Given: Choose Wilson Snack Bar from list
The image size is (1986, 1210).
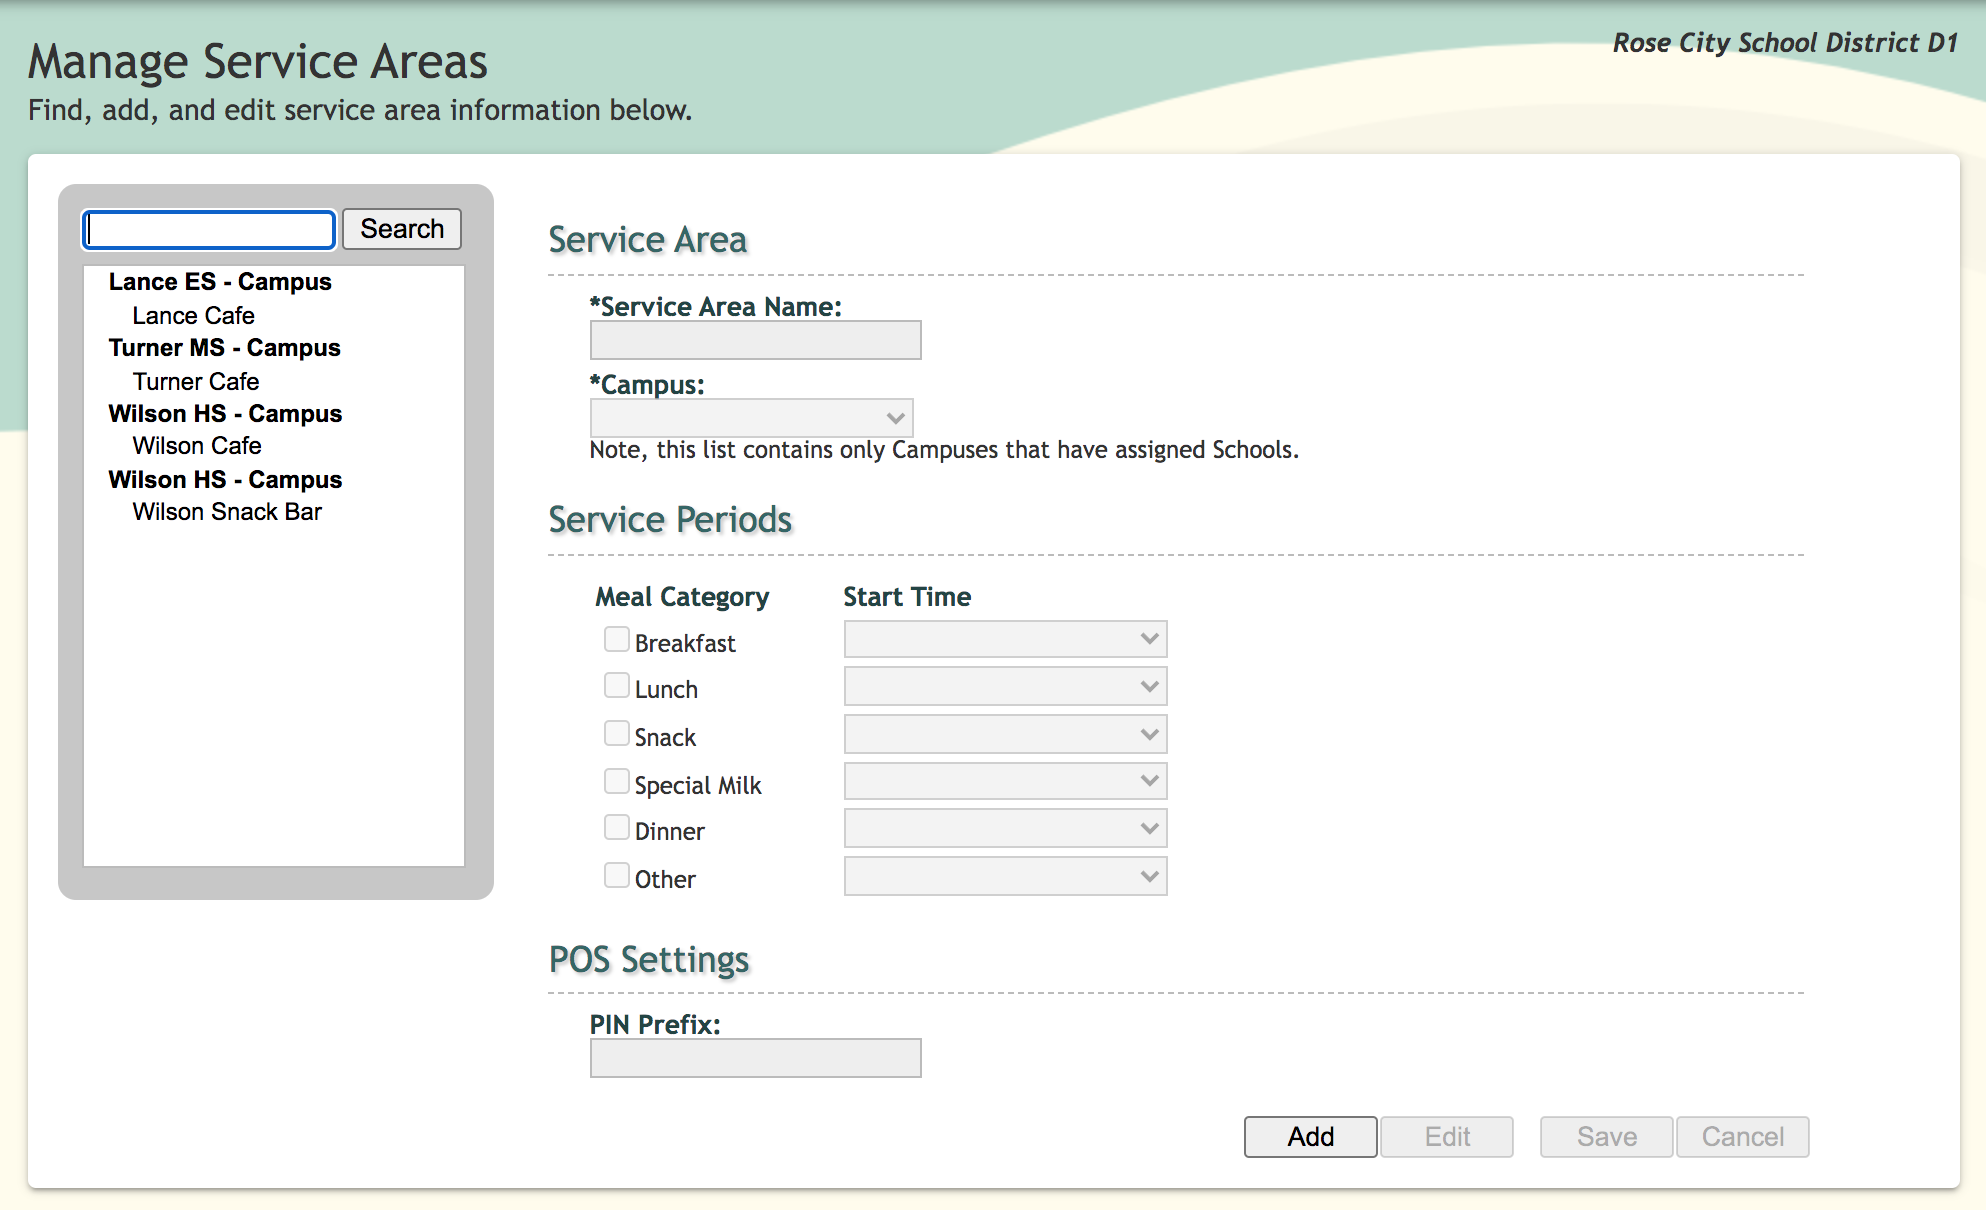Looking at the screenshot, I should click(227, 512).
